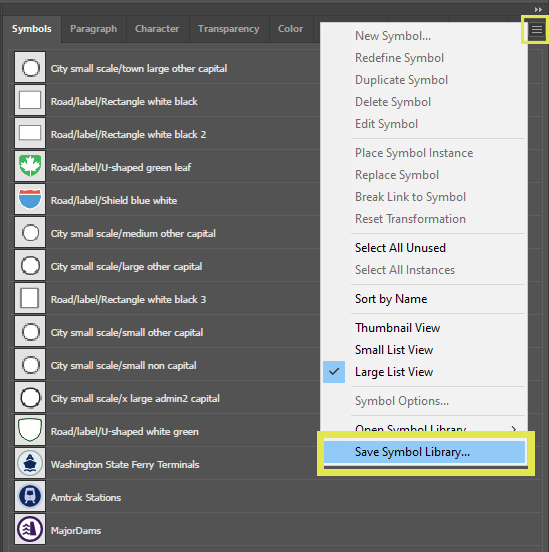The image size is (549, 552).
Task: Choose Save Symbol Library...
Action: point(424,452)
